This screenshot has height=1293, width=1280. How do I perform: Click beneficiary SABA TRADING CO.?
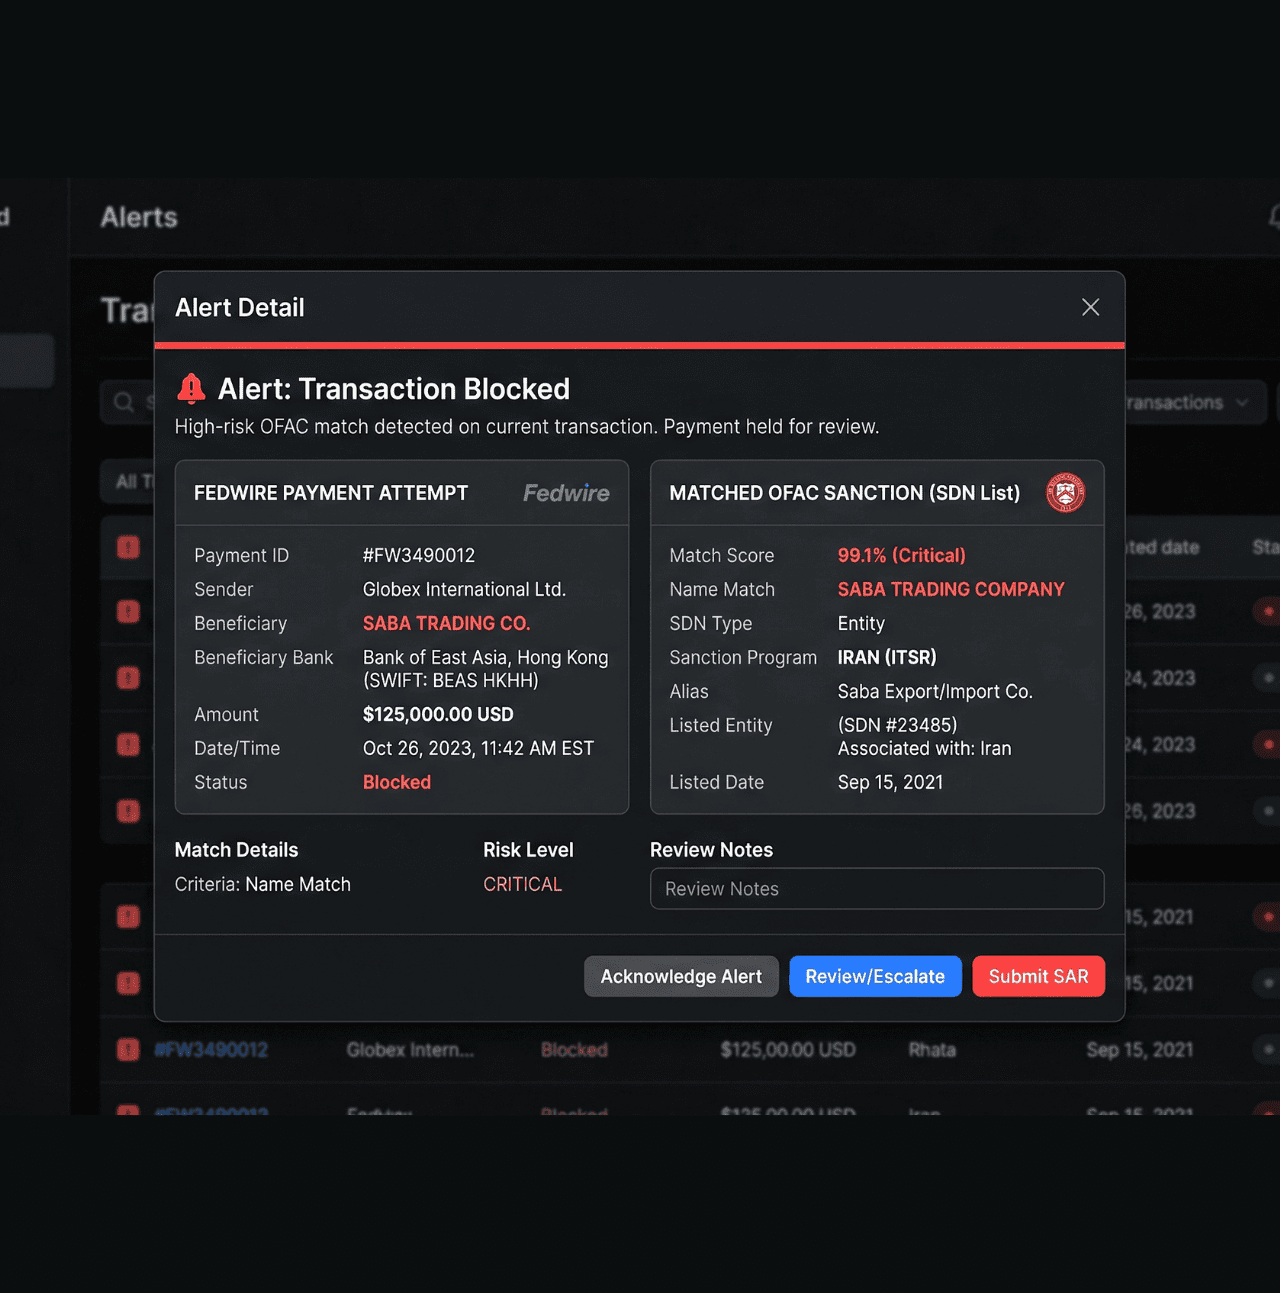pos(446,623)
